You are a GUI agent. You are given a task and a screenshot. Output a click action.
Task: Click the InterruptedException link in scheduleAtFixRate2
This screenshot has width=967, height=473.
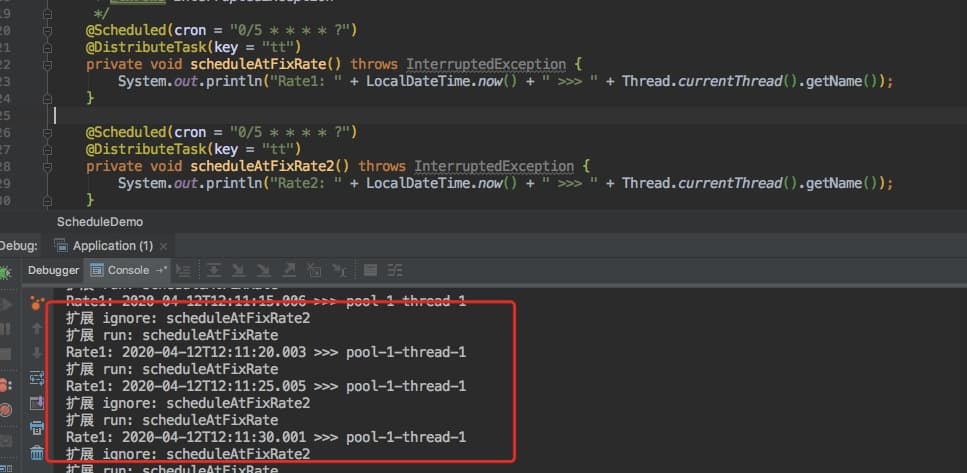pos(493,166)
